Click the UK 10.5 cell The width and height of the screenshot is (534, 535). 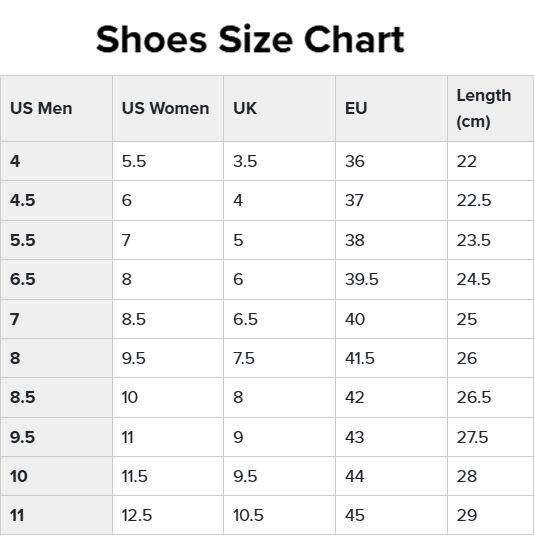279,515
